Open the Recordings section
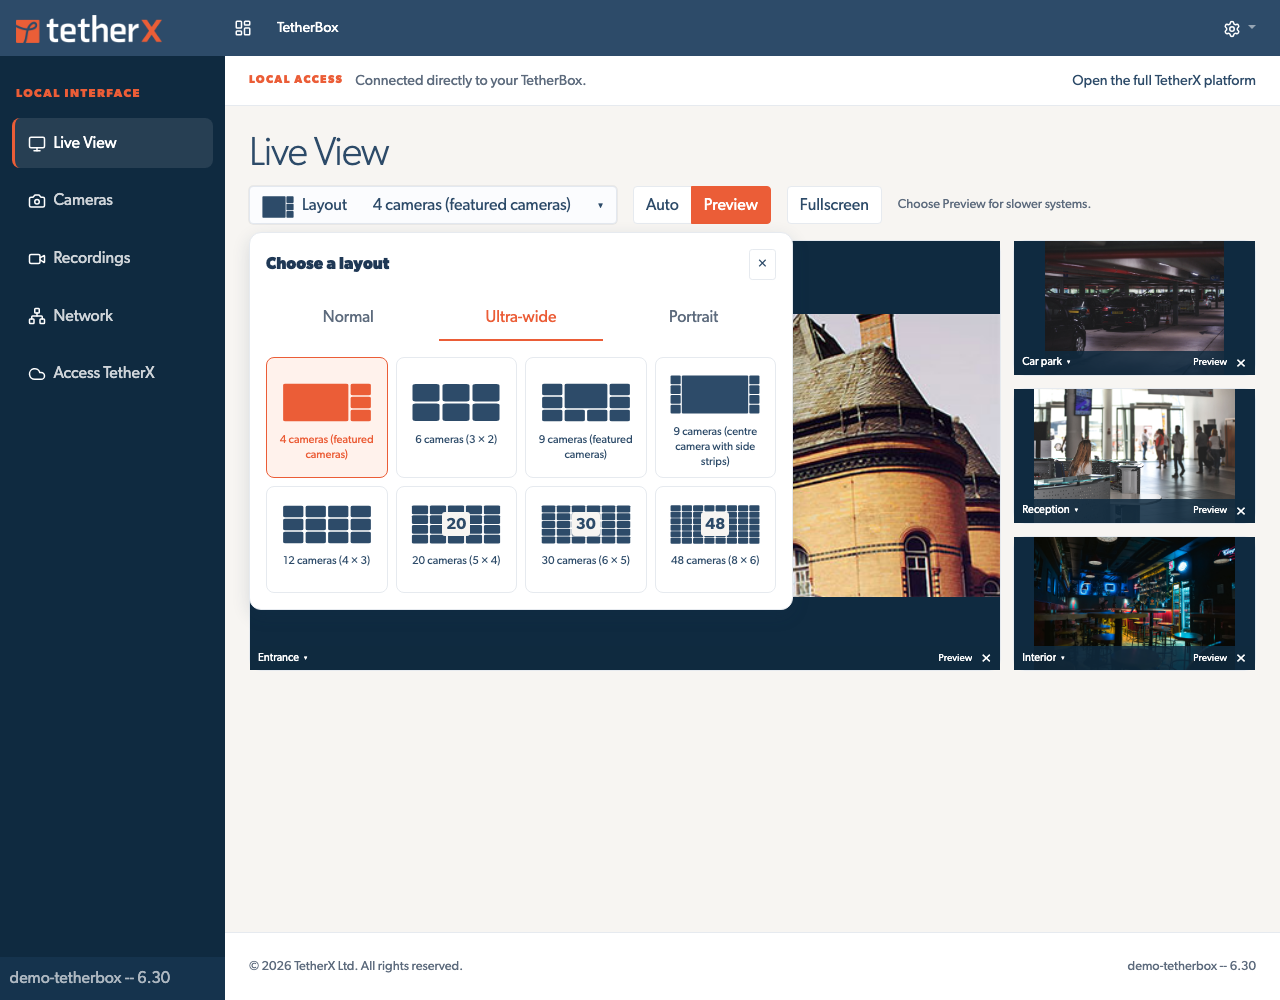The width and height of the screenshot is (1280, 1000). pyautogui.click(x=113, y=258)
